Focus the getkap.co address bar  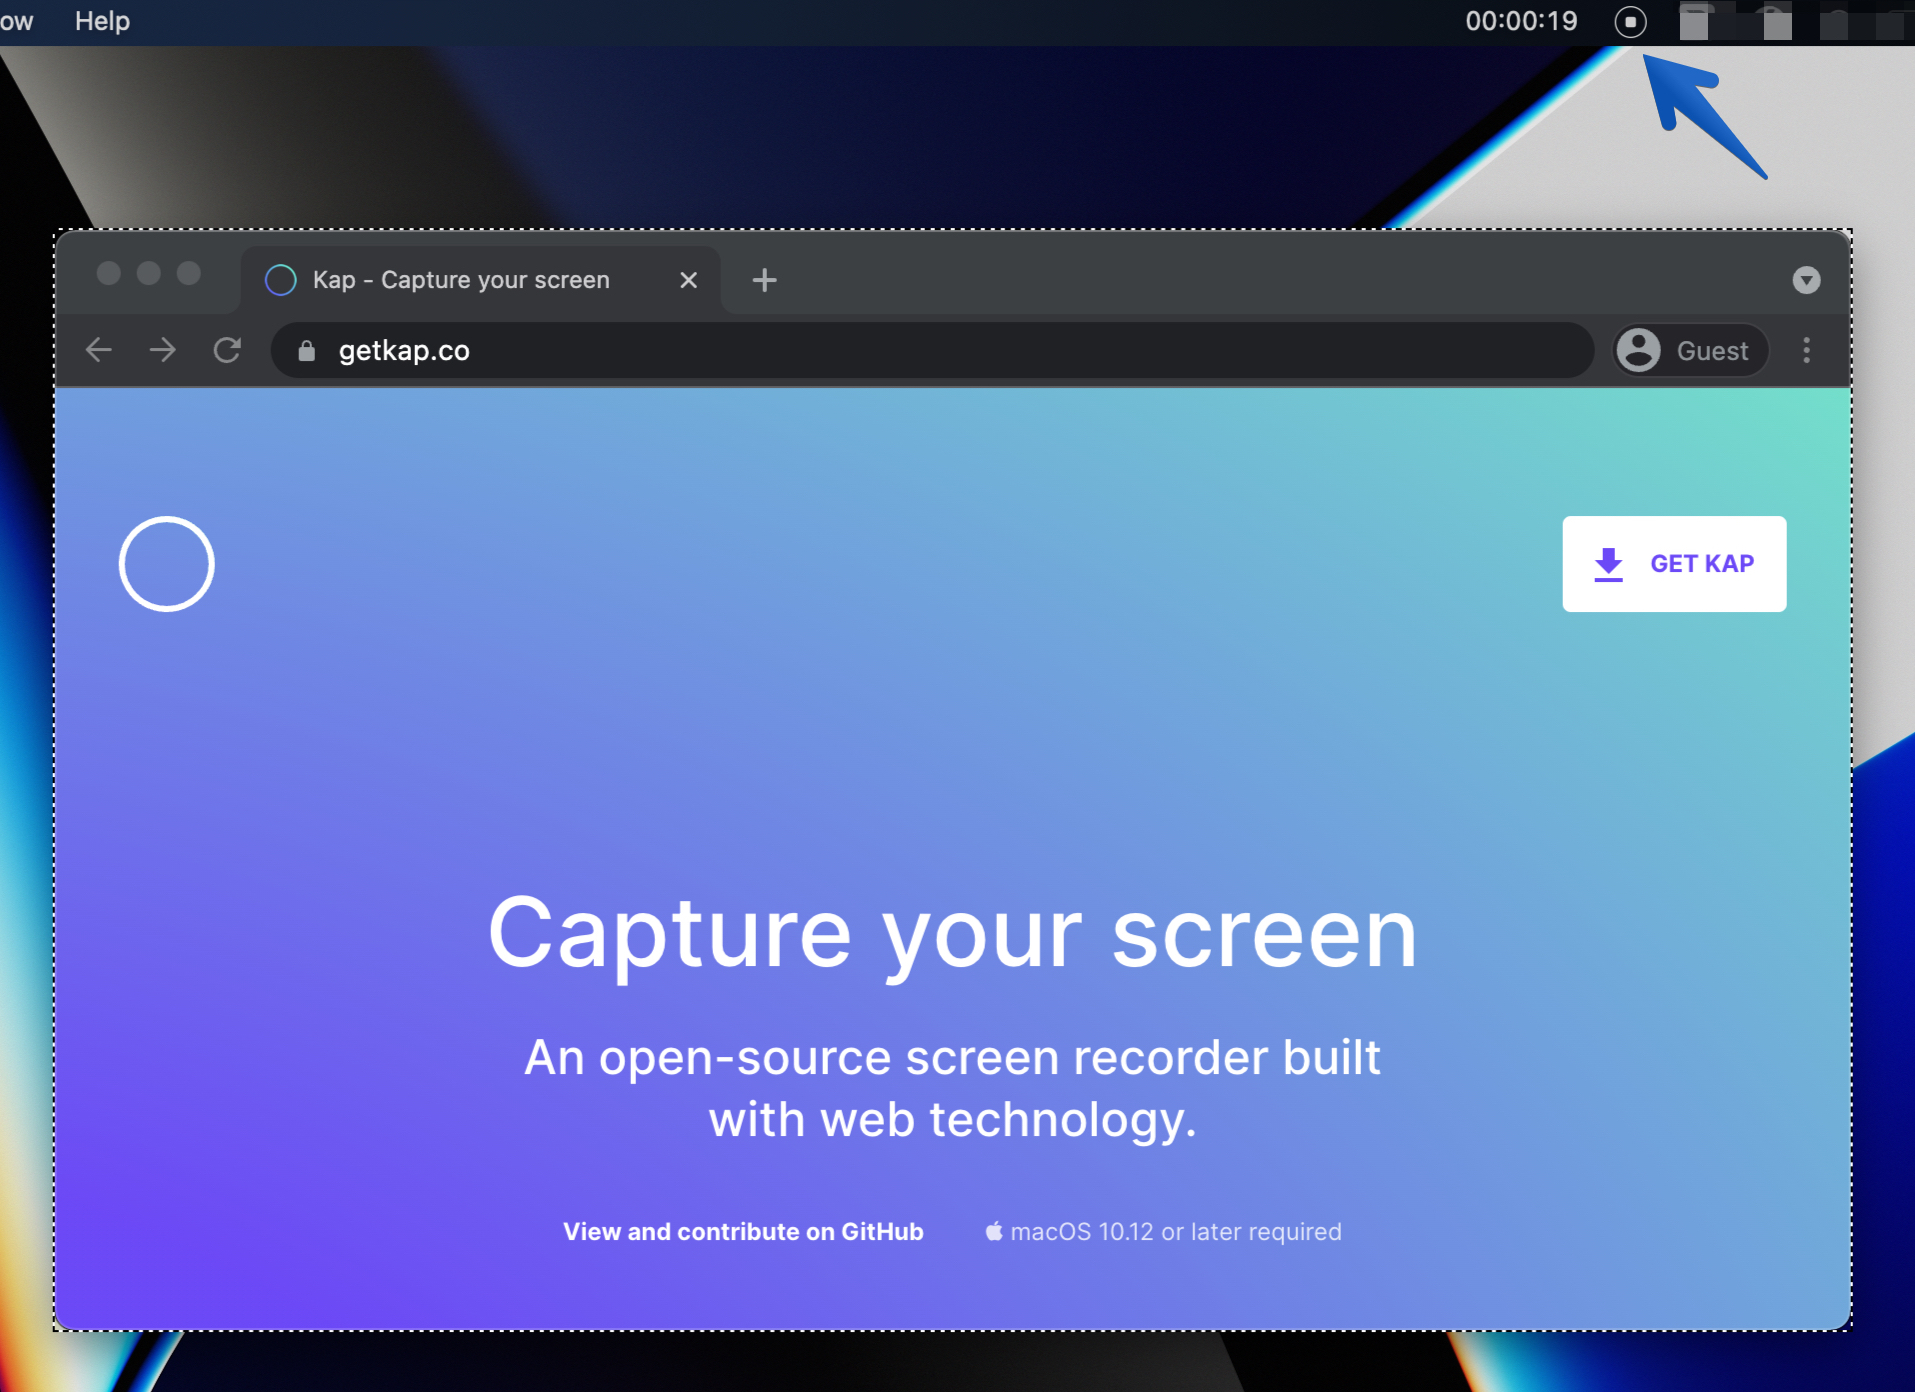[x=932, y=350]
